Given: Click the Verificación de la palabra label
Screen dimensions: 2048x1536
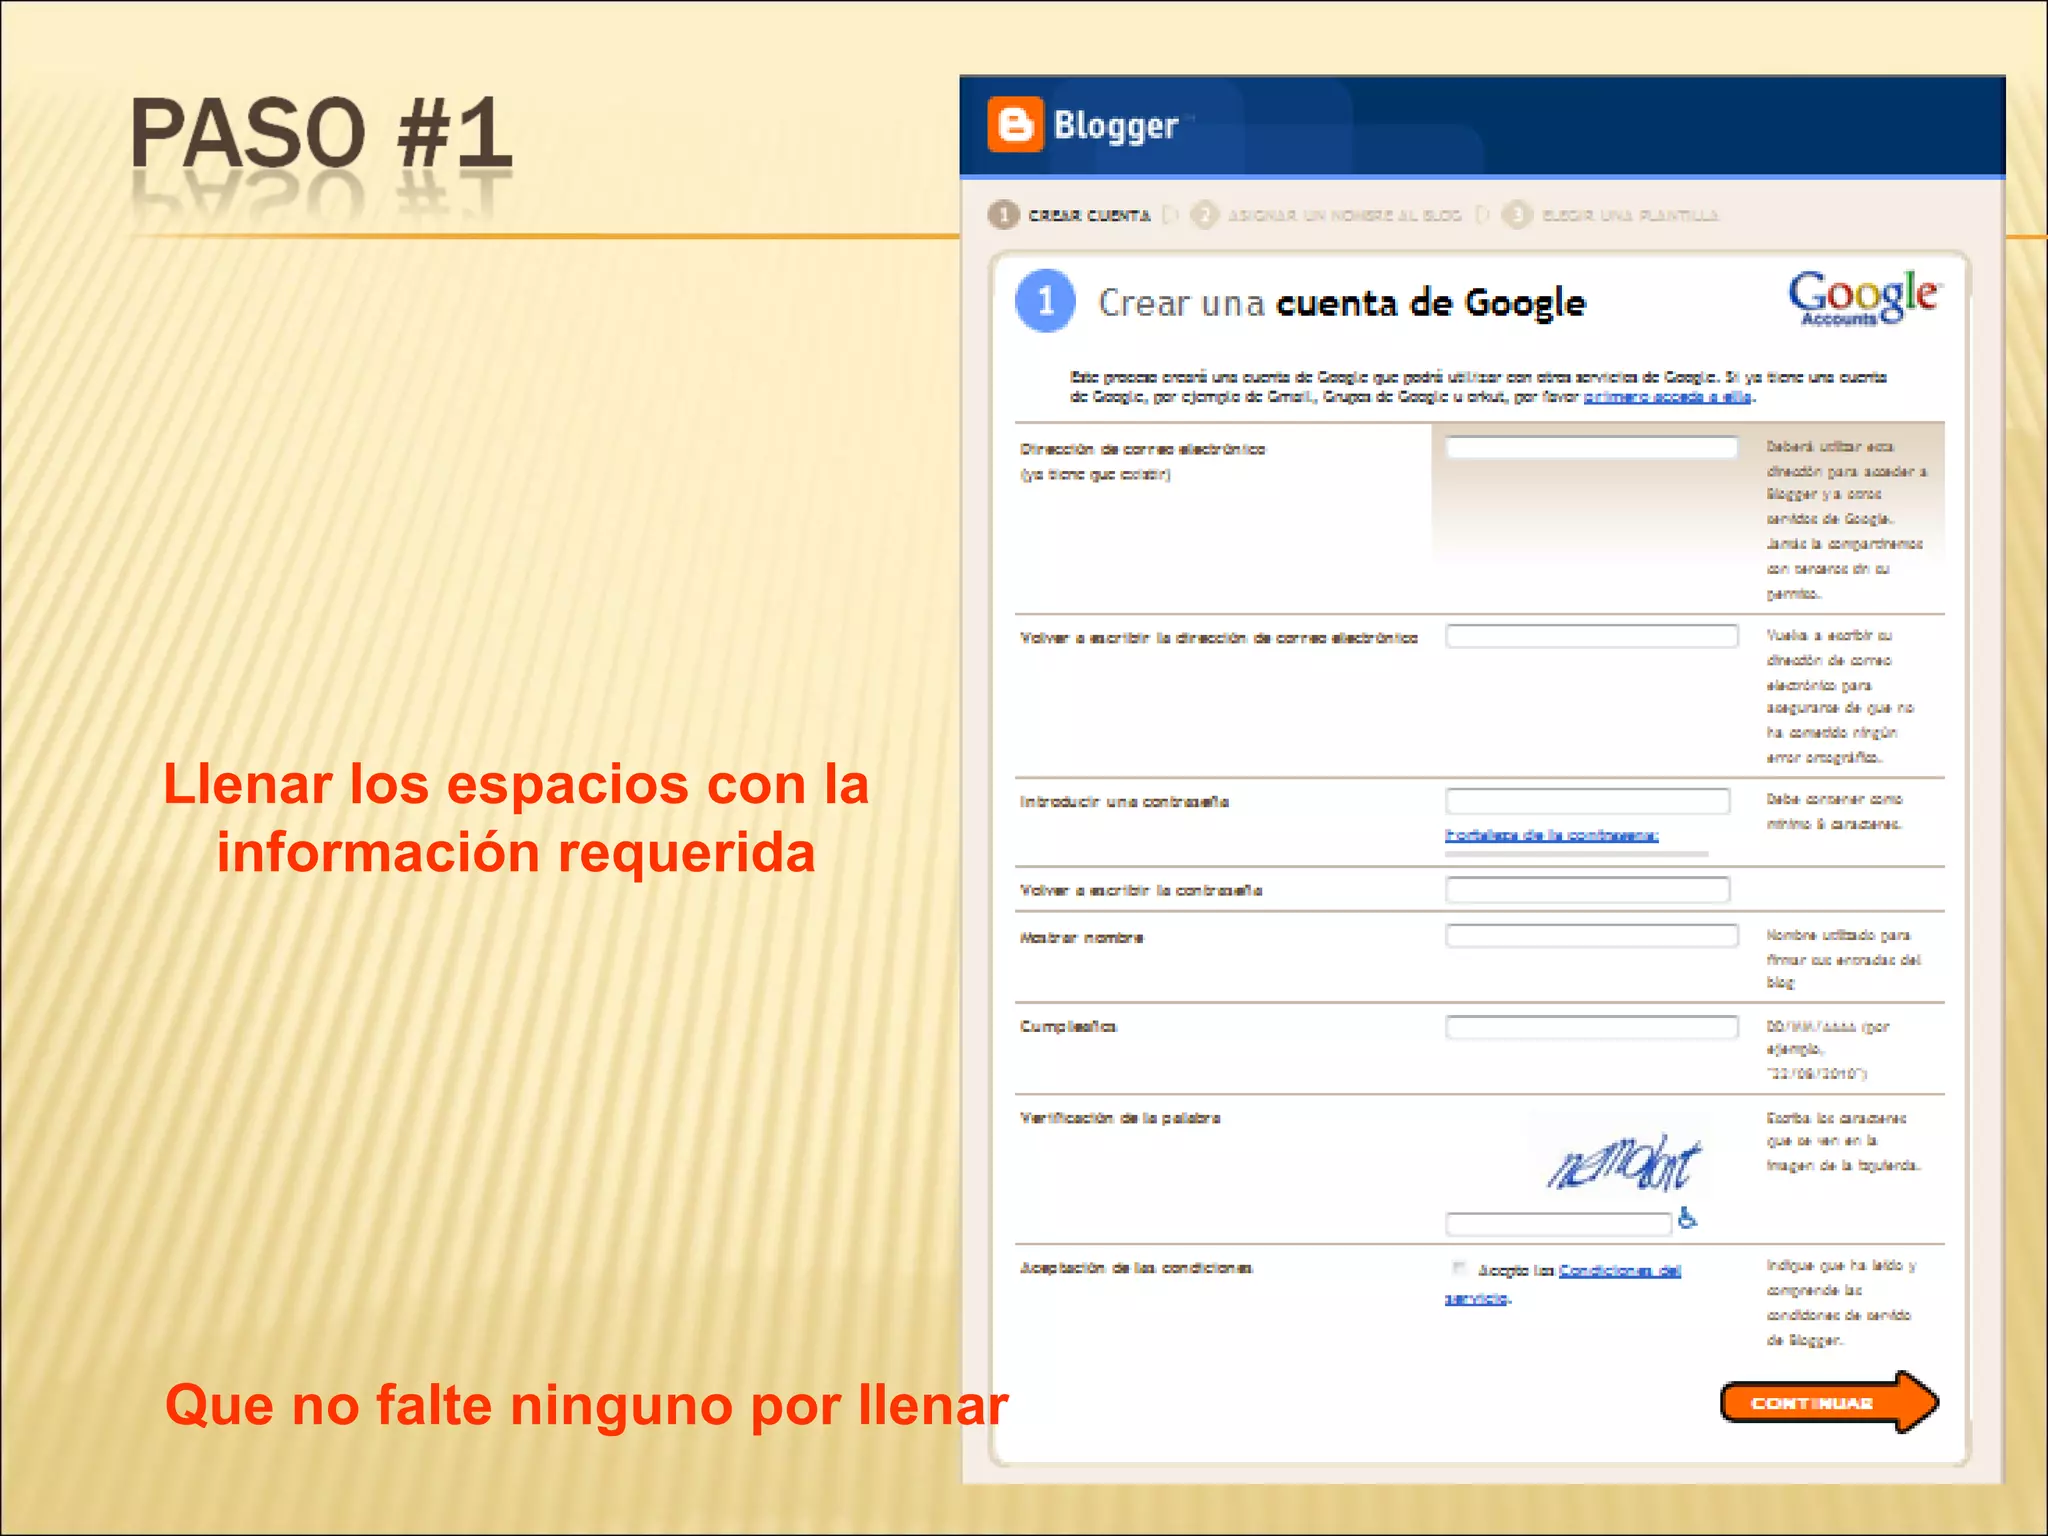Looking at the screenshot, I should [1120, 1118].
